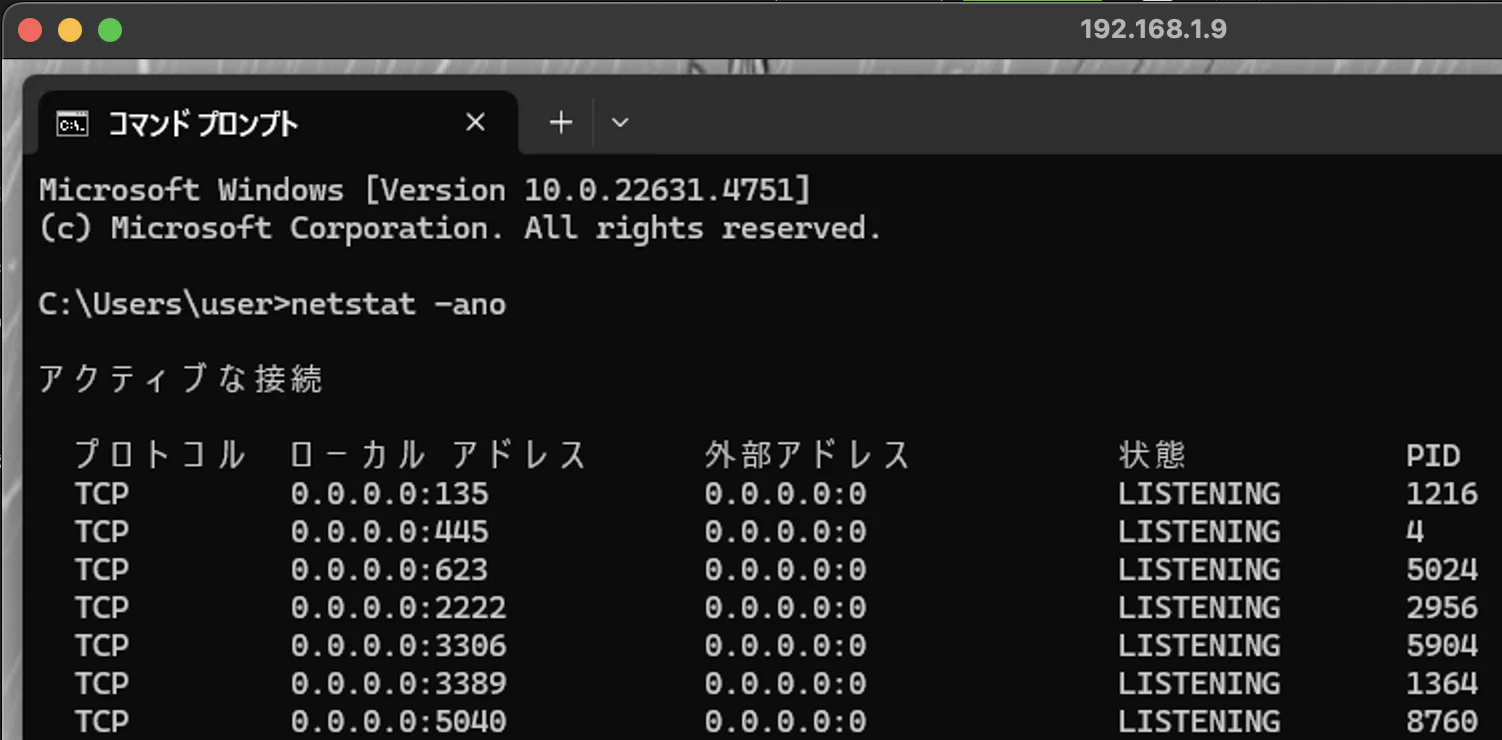Select the コマンド プロンプト tab

point(278,123)
